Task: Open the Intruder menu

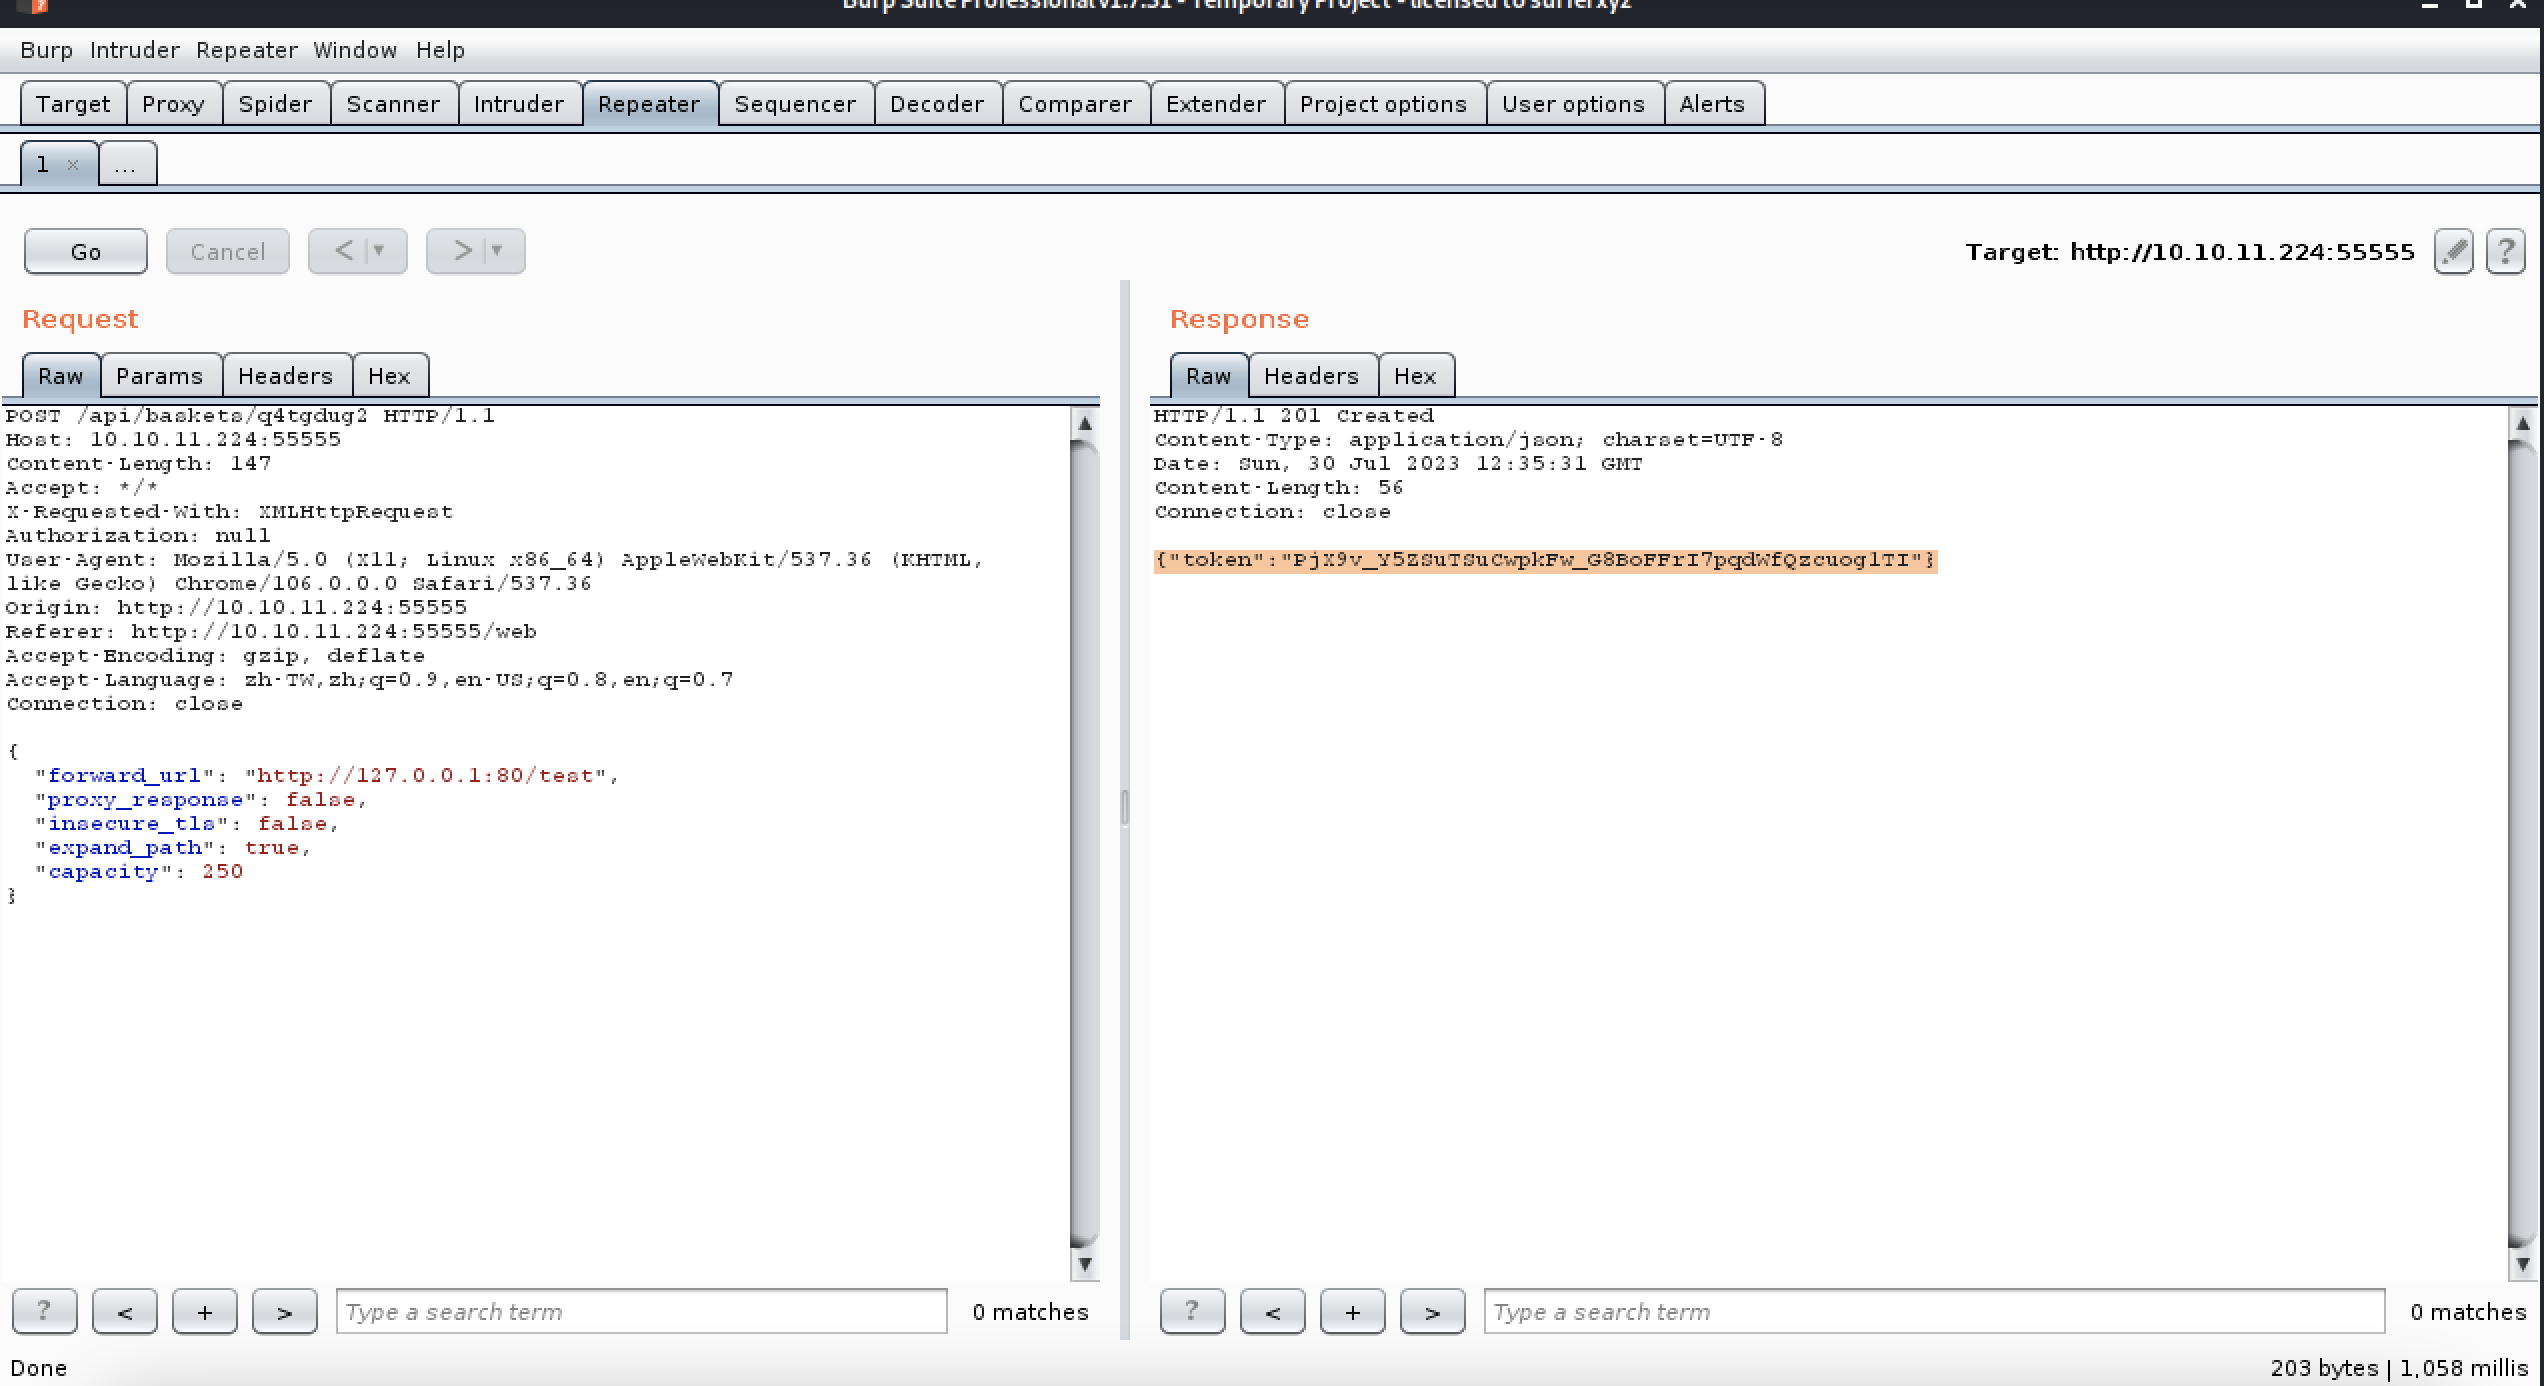Action: pos(135,50)
